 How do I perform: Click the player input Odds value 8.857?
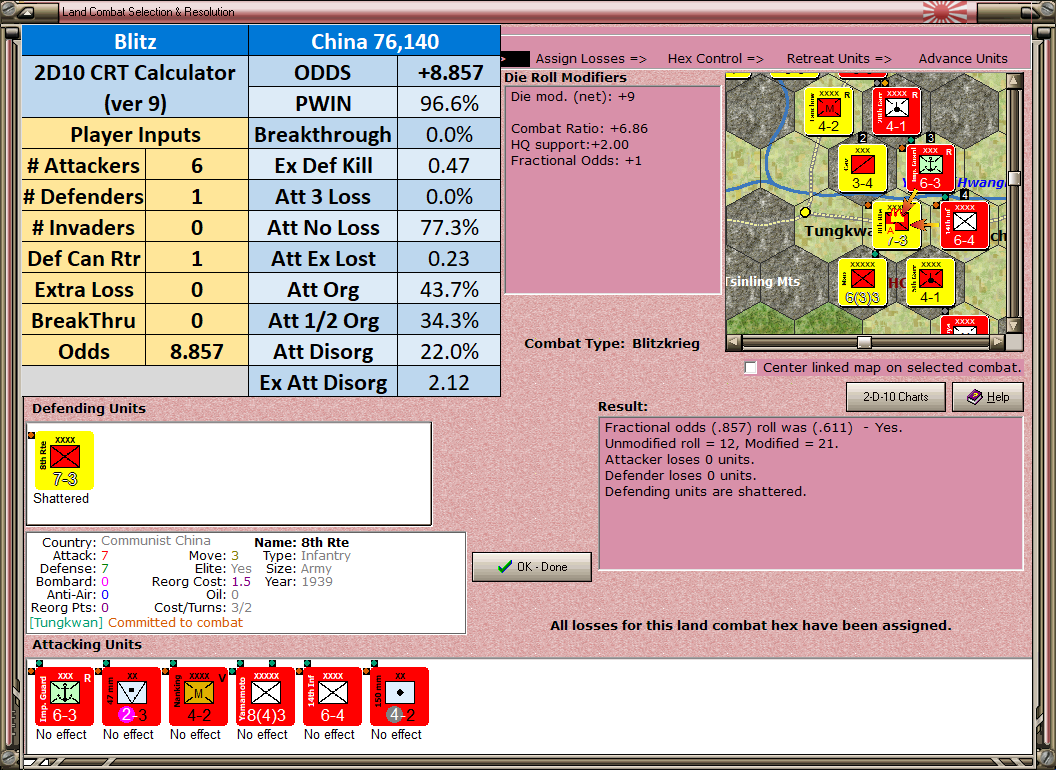click(x=197, y=352)
